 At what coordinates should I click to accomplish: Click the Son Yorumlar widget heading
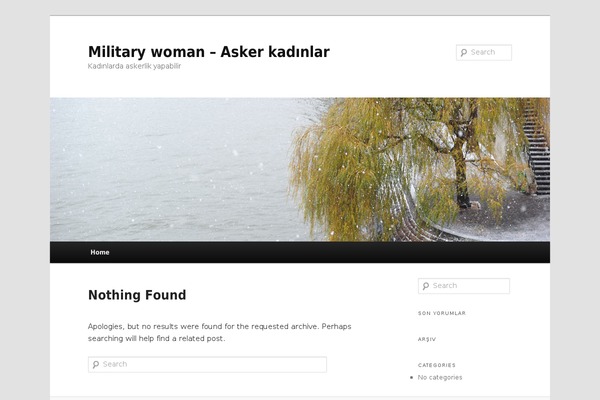click(442, 313)
